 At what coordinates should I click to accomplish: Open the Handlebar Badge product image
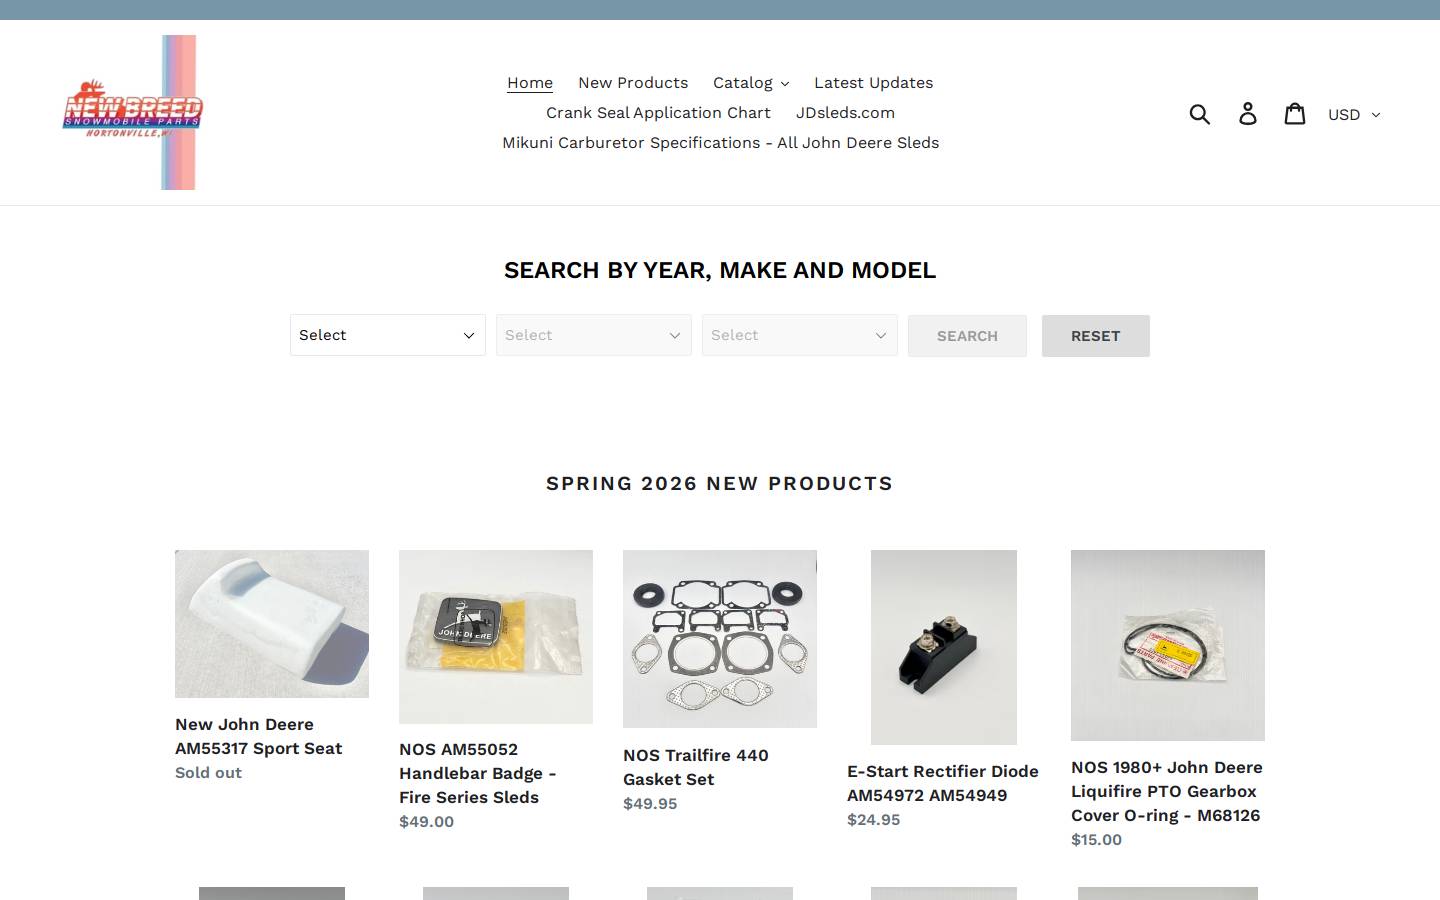coord(496,636)
